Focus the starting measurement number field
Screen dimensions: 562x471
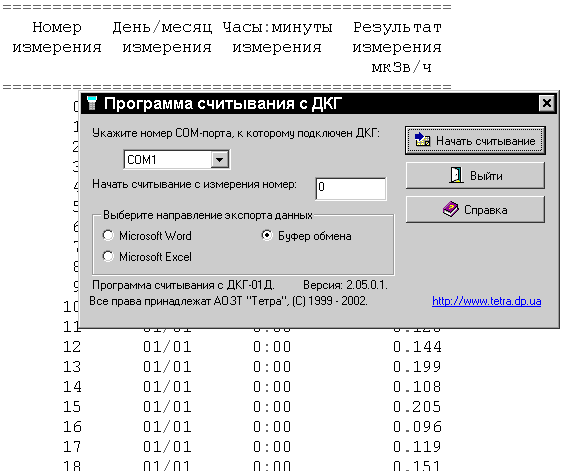351,189
